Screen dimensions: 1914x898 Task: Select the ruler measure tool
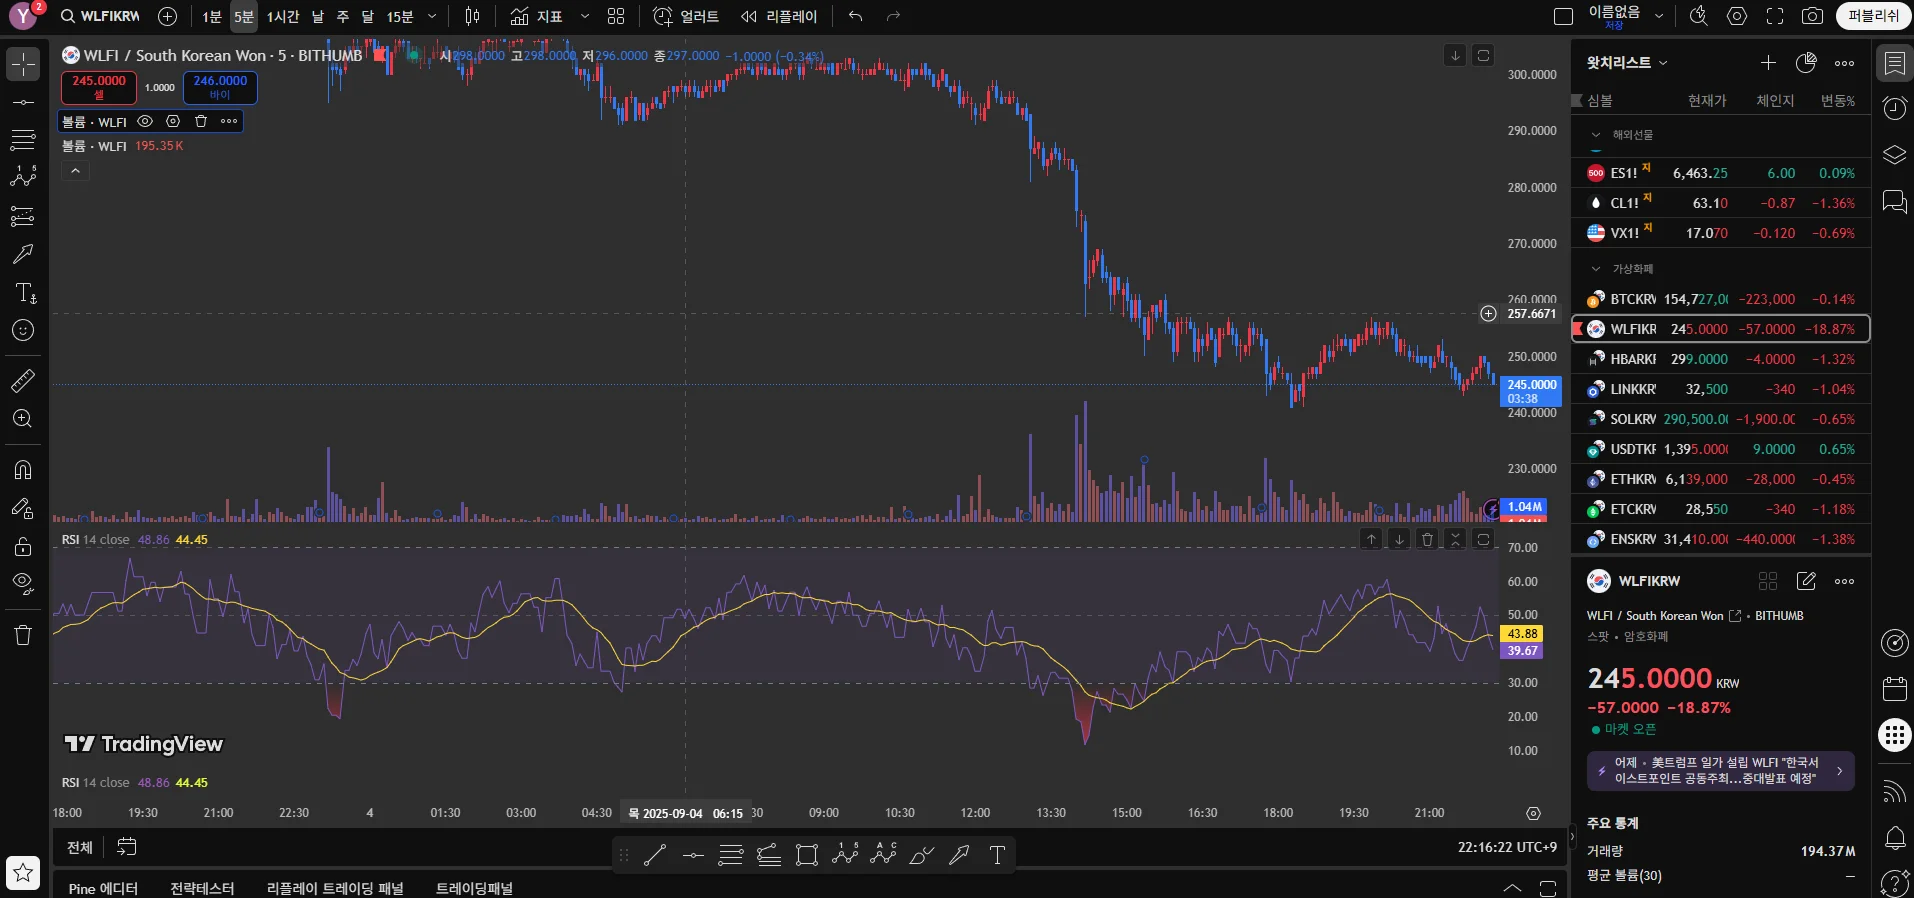click(23, 380)
